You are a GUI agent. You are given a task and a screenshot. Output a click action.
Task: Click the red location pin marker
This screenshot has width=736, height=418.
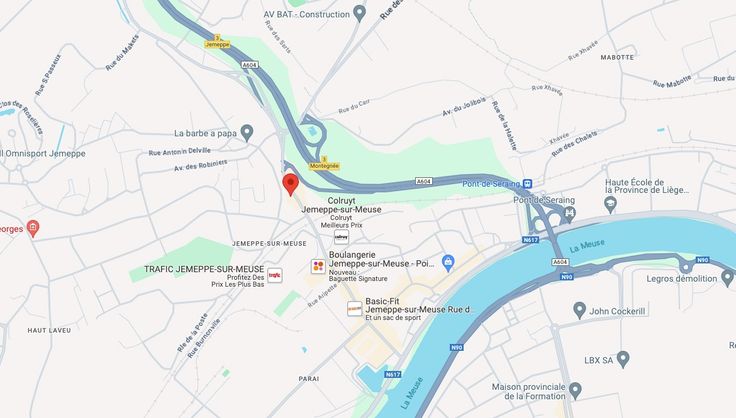click(x=291, y=184)
